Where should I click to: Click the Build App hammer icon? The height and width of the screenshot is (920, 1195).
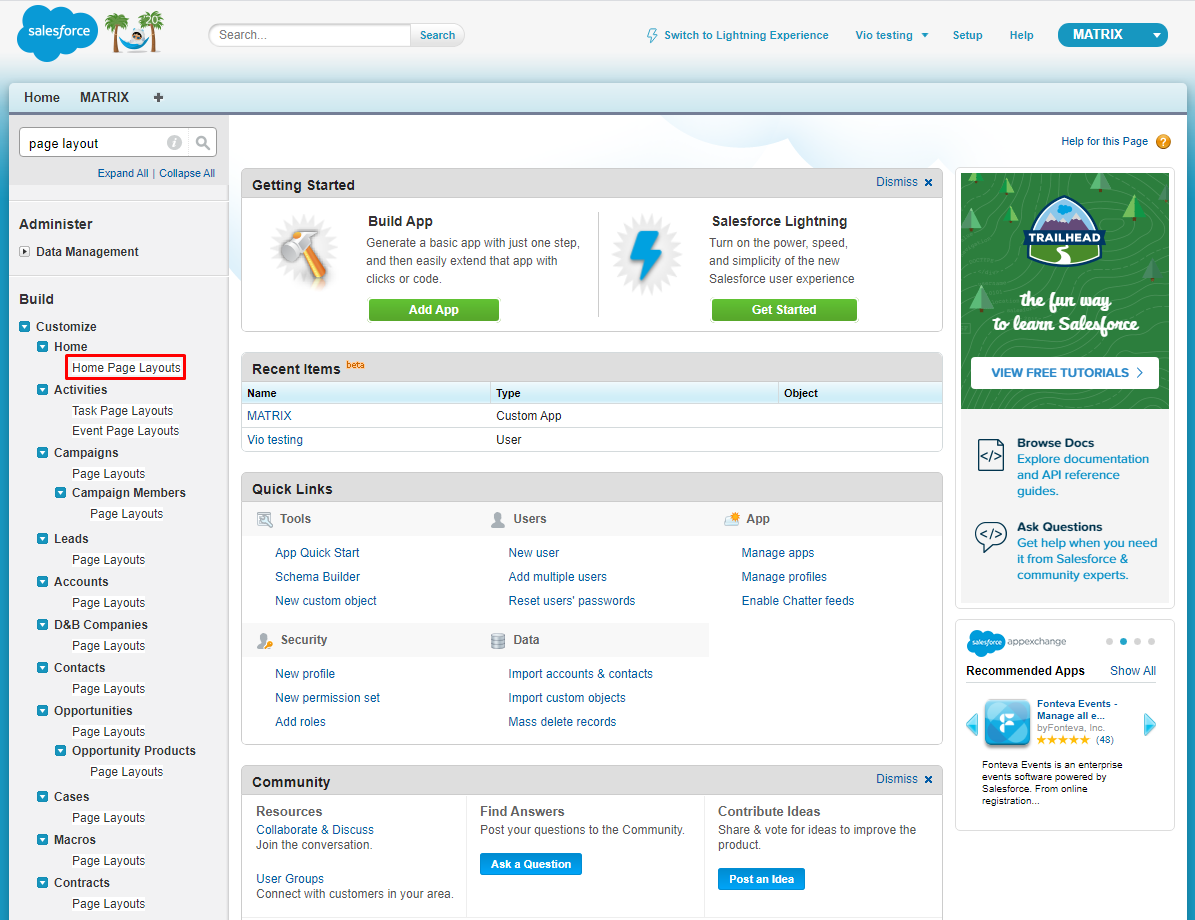pos(303,253)
